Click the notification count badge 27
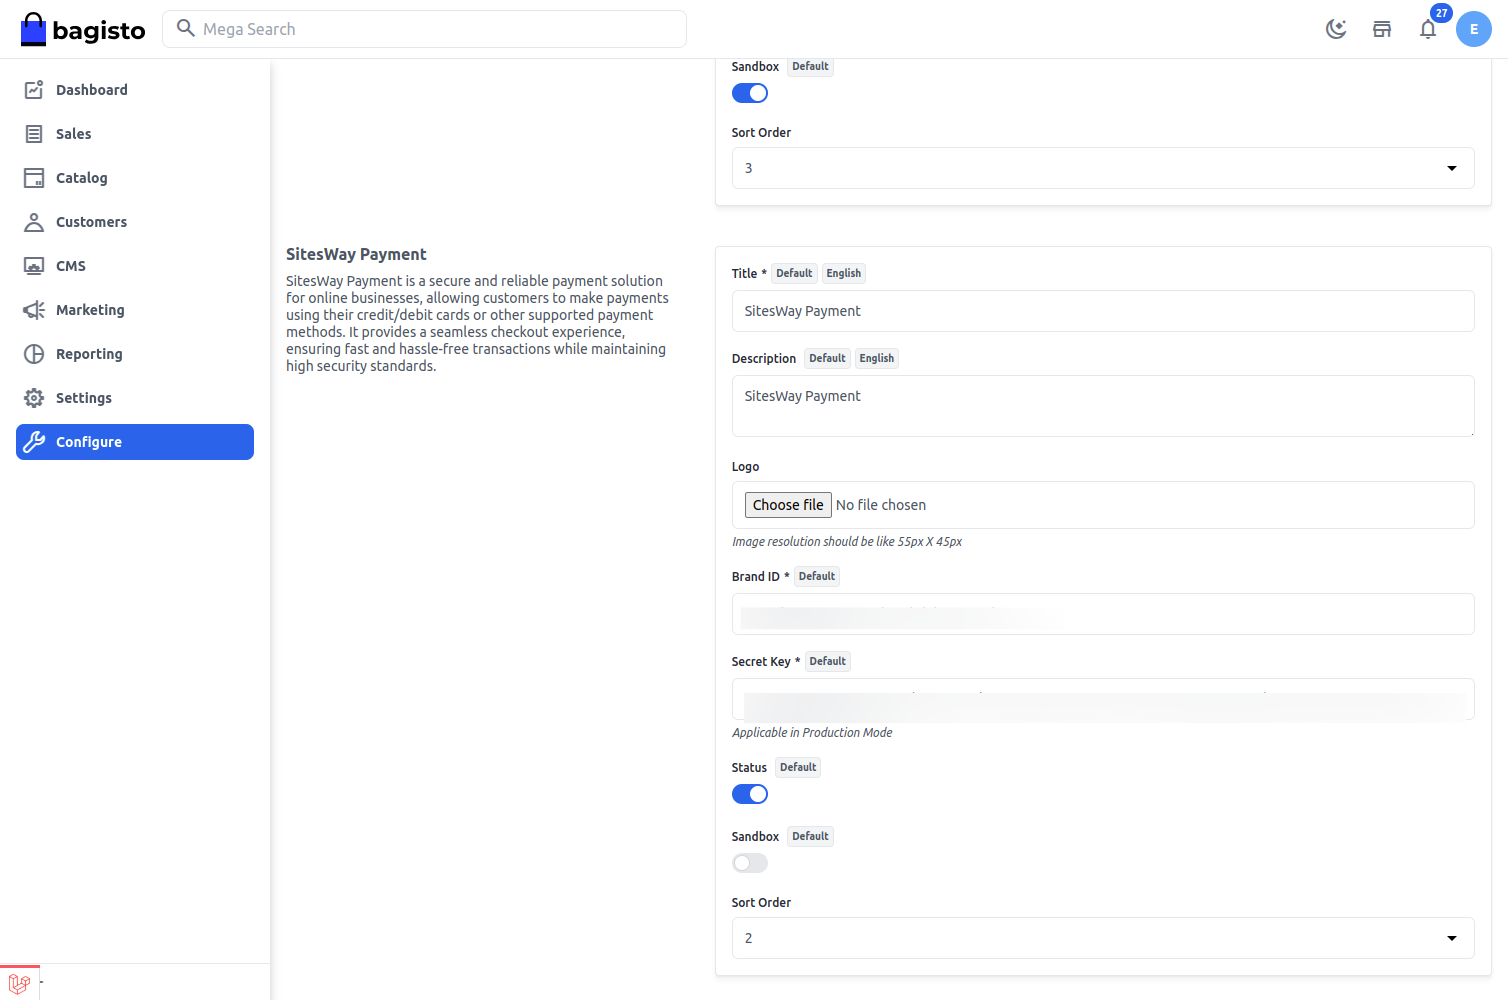The width and height of the screenshot is (1508, 1000). tap(1441, 13)
